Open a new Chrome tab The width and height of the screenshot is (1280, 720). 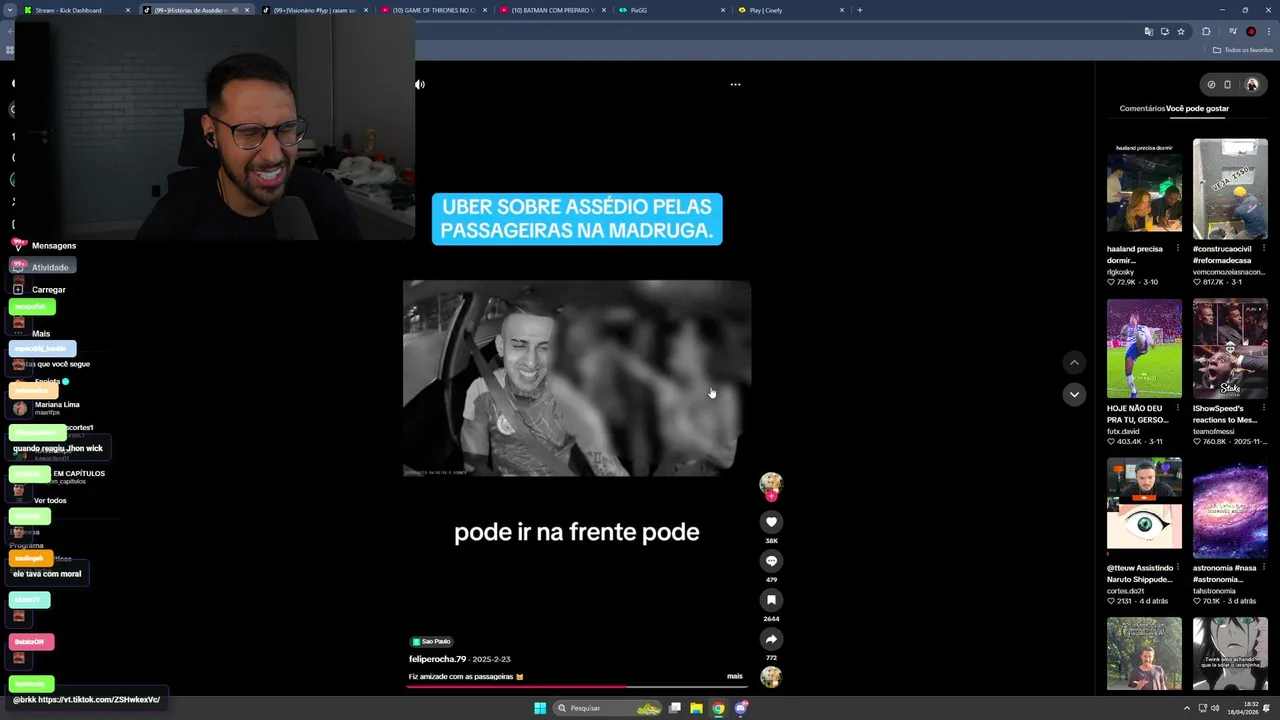pos(859,10)
